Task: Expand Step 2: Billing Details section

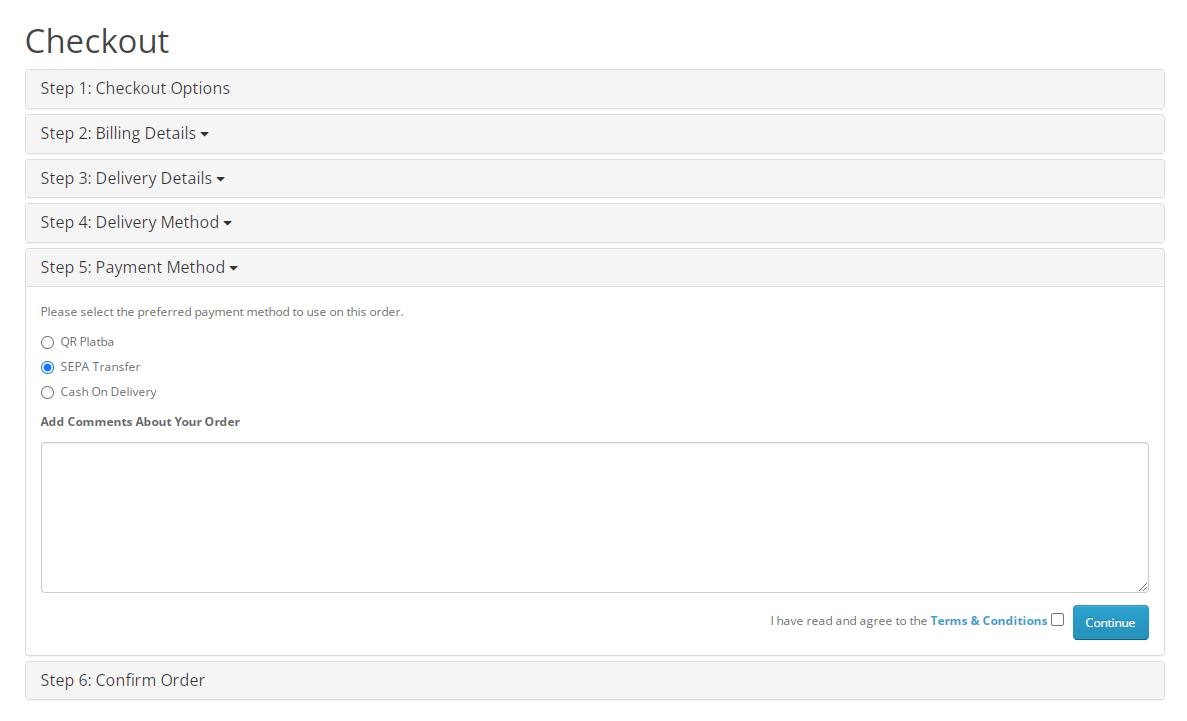Action: [124, 134]
